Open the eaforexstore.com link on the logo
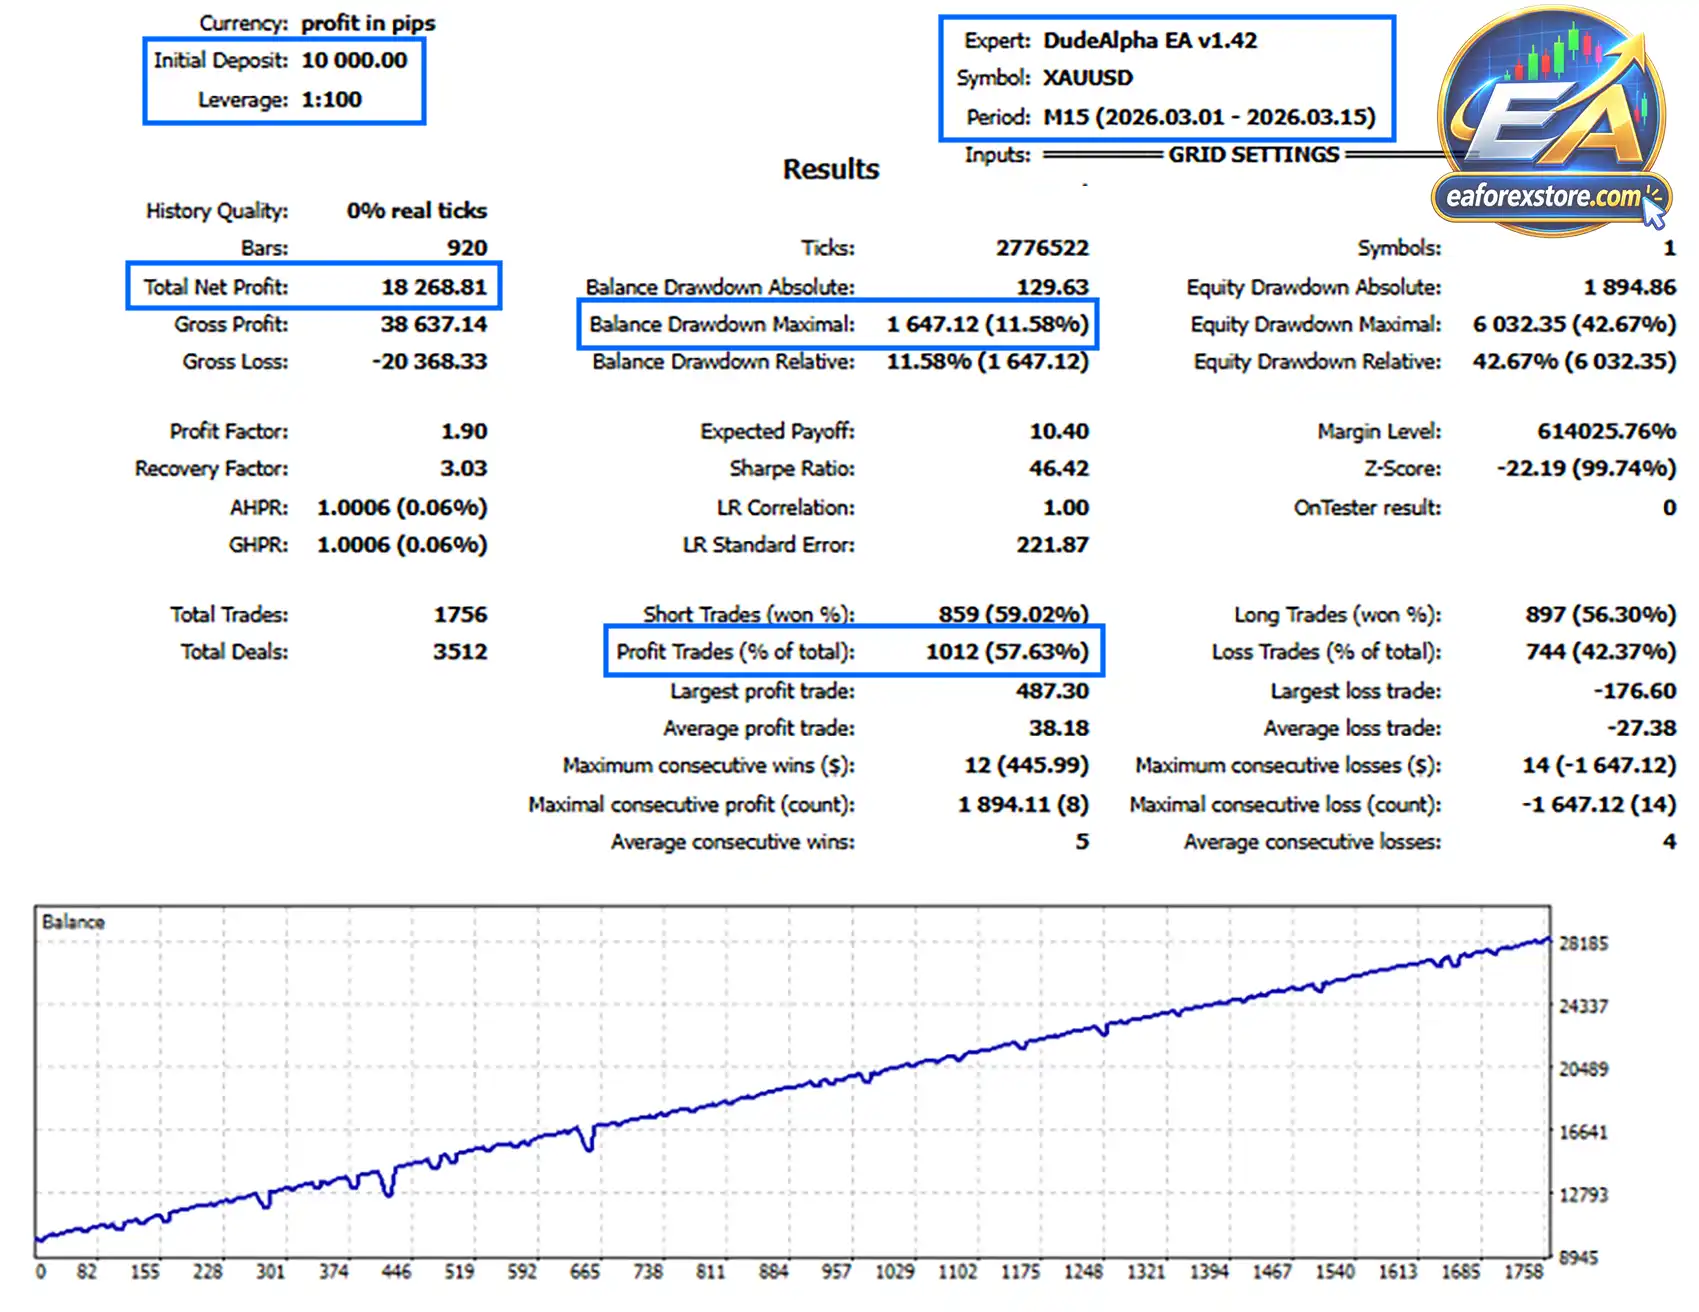The image size is (1699, 1312). tap(1542, 196)
